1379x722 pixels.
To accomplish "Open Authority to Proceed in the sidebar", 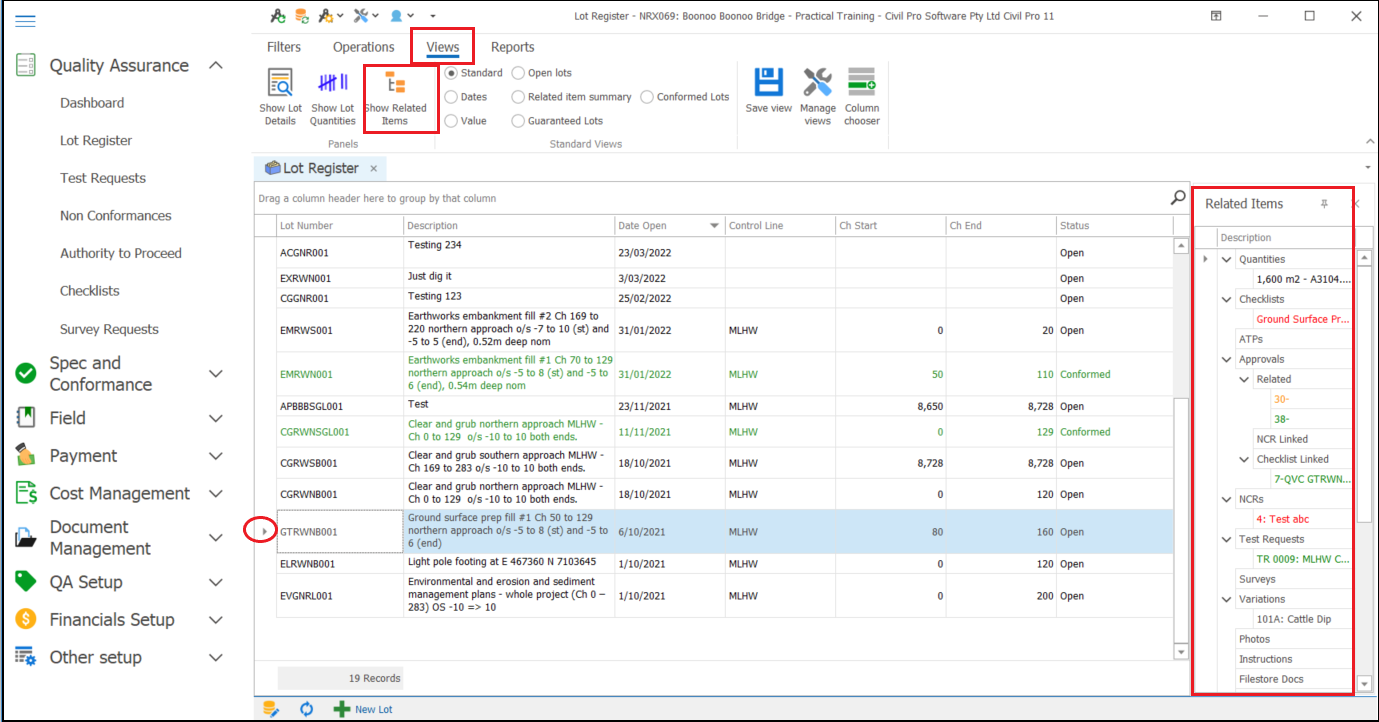I will (121, 254).
